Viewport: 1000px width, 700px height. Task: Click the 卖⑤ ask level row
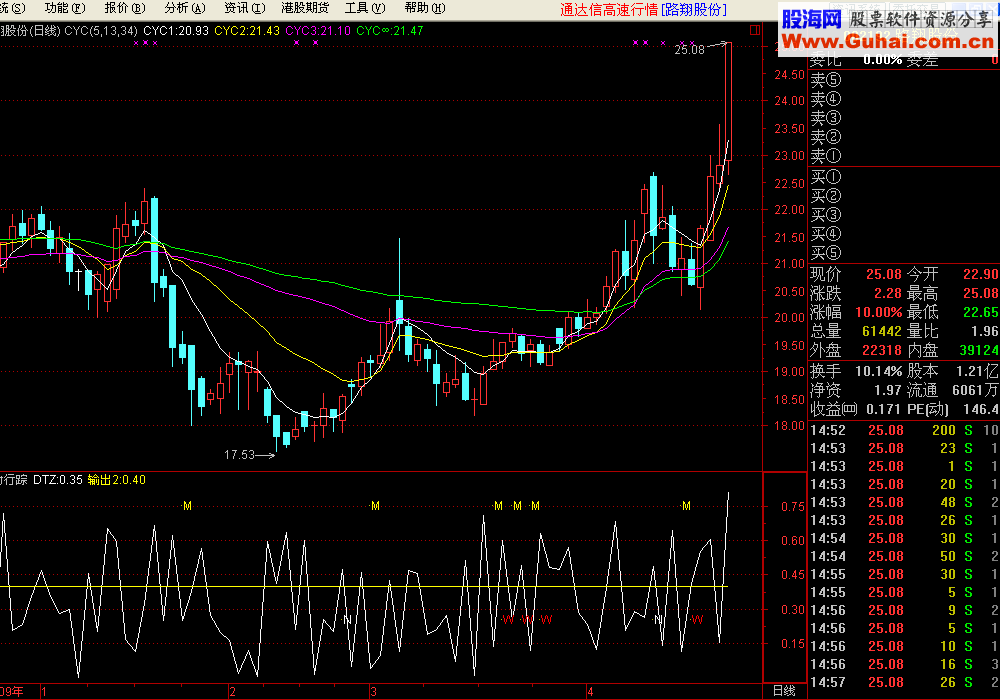click(904, 80)
